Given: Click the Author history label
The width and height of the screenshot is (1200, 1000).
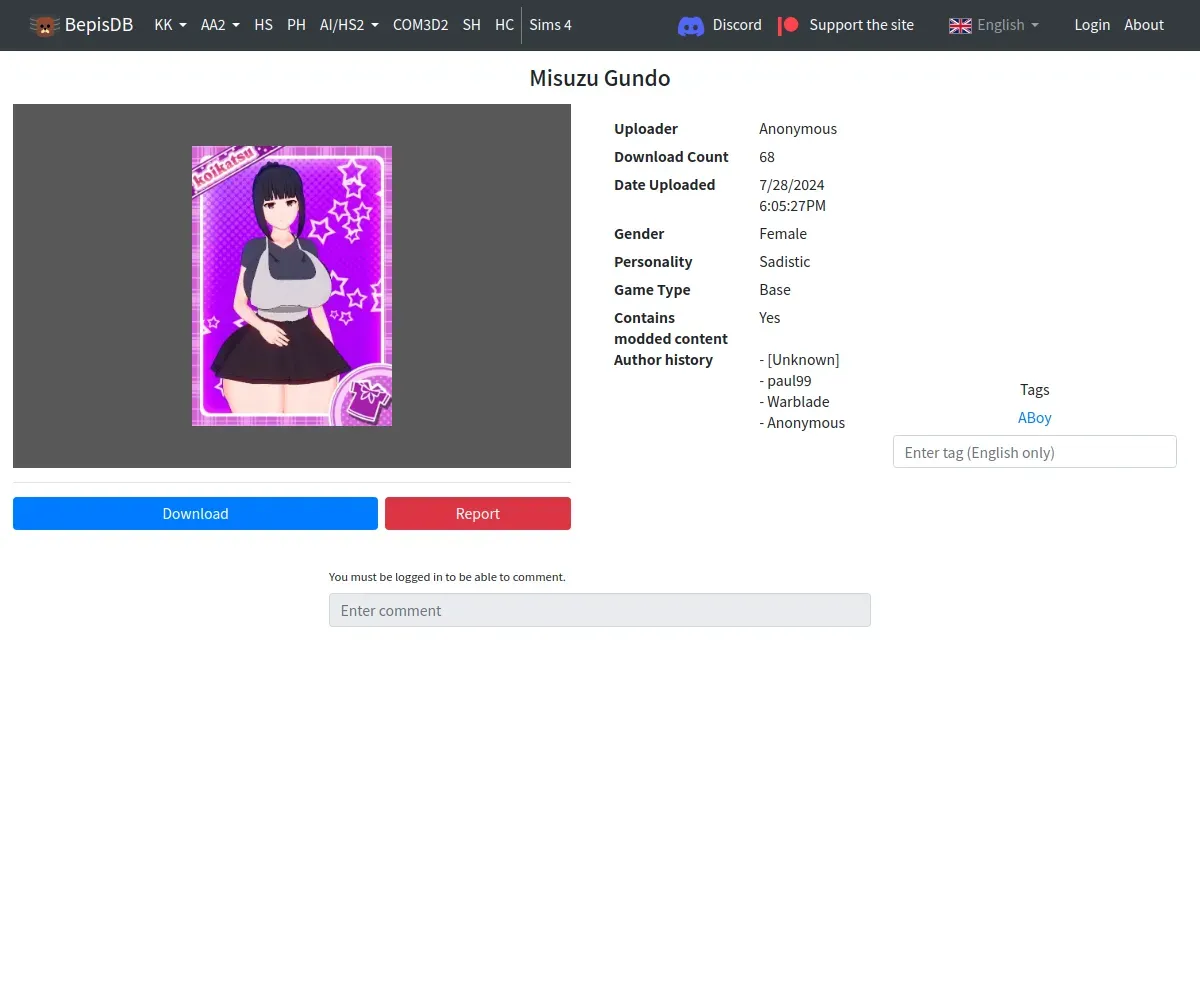Looking at the screenshot, I should tap(663, 360).
